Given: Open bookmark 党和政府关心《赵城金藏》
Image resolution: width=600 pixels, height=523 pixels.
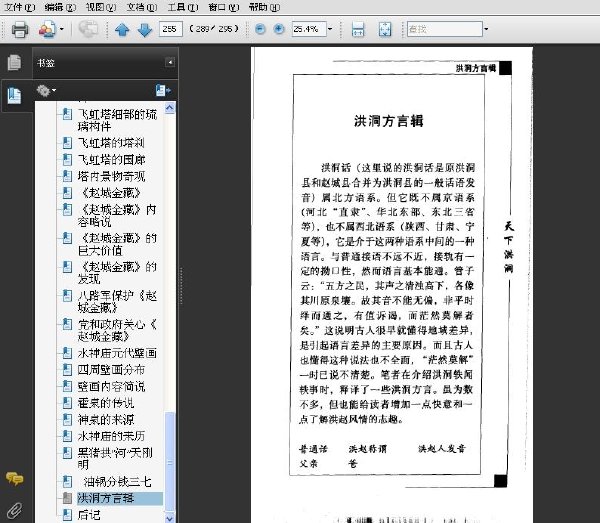Looking at the screenshot, I should [117, 330].
